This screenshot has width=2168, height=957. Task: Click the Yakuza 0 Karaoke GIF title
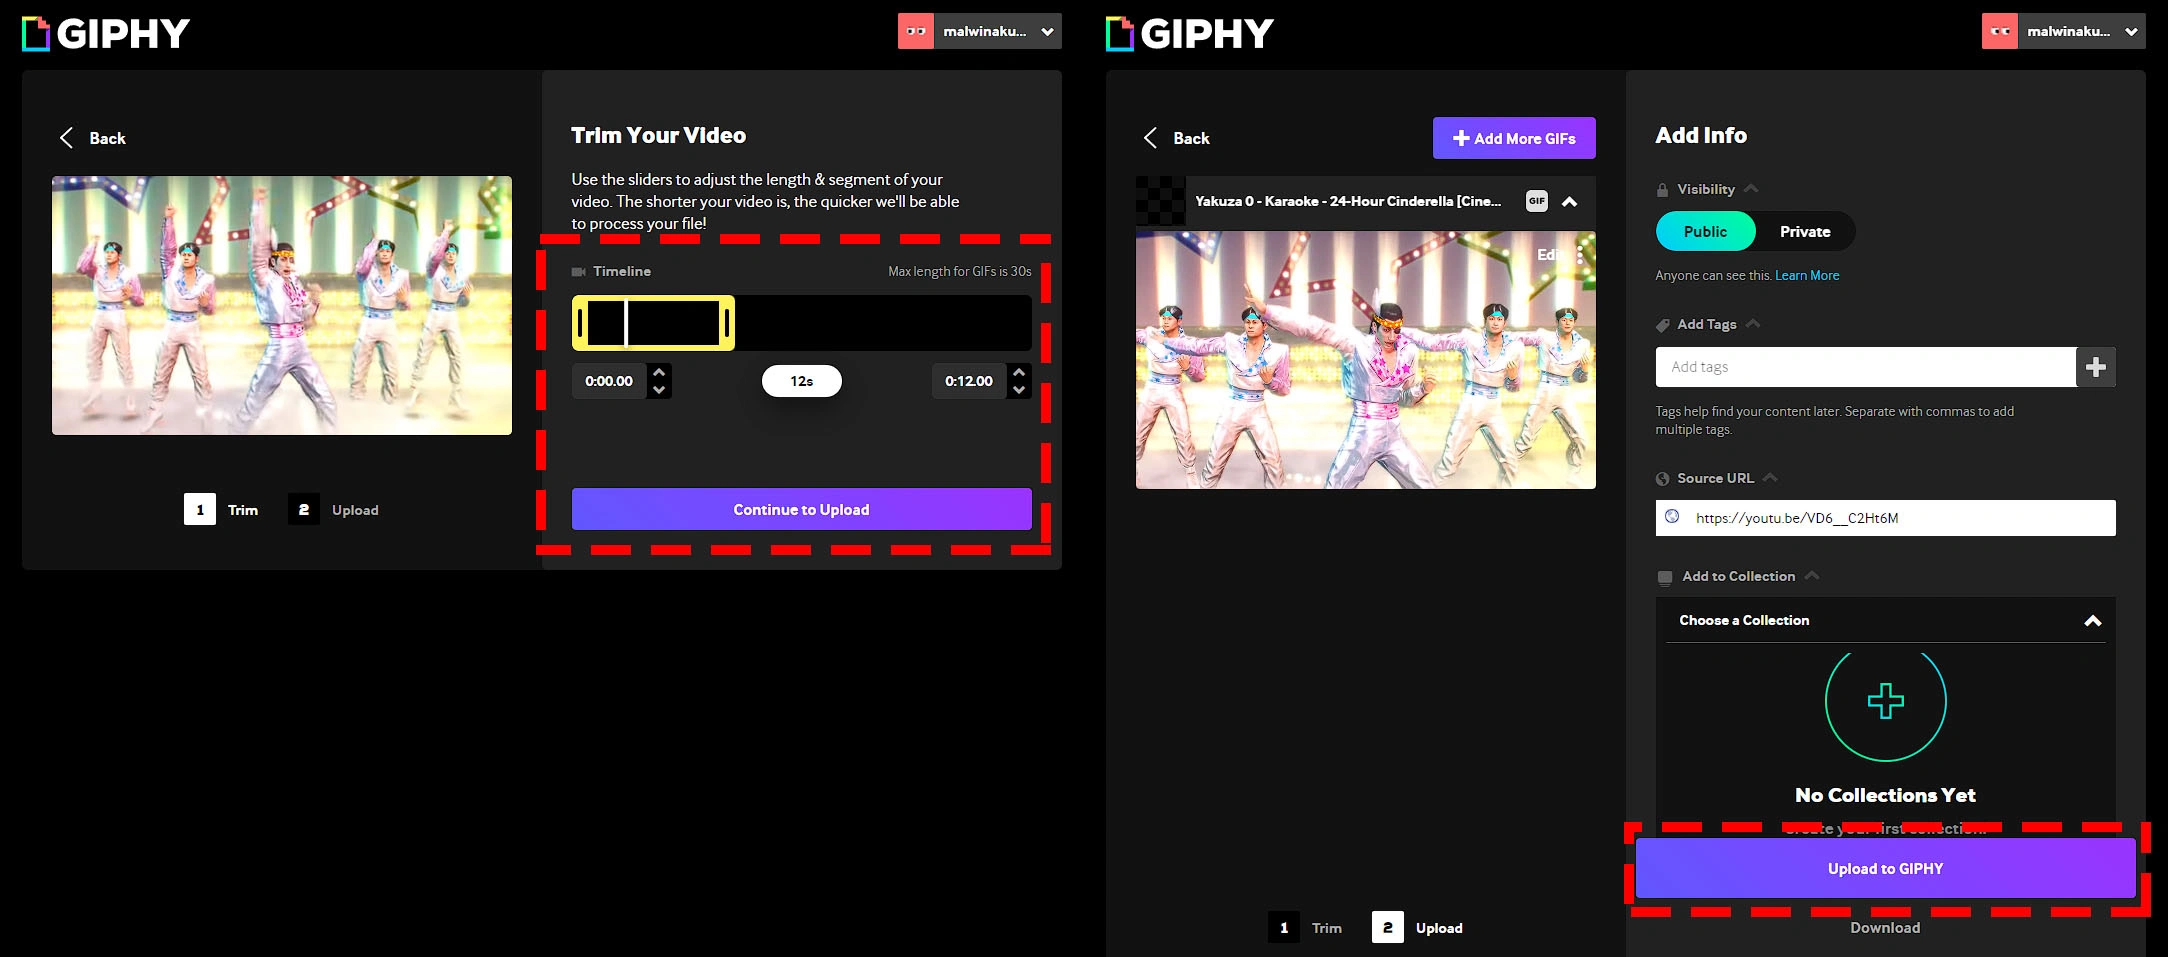1348,201
